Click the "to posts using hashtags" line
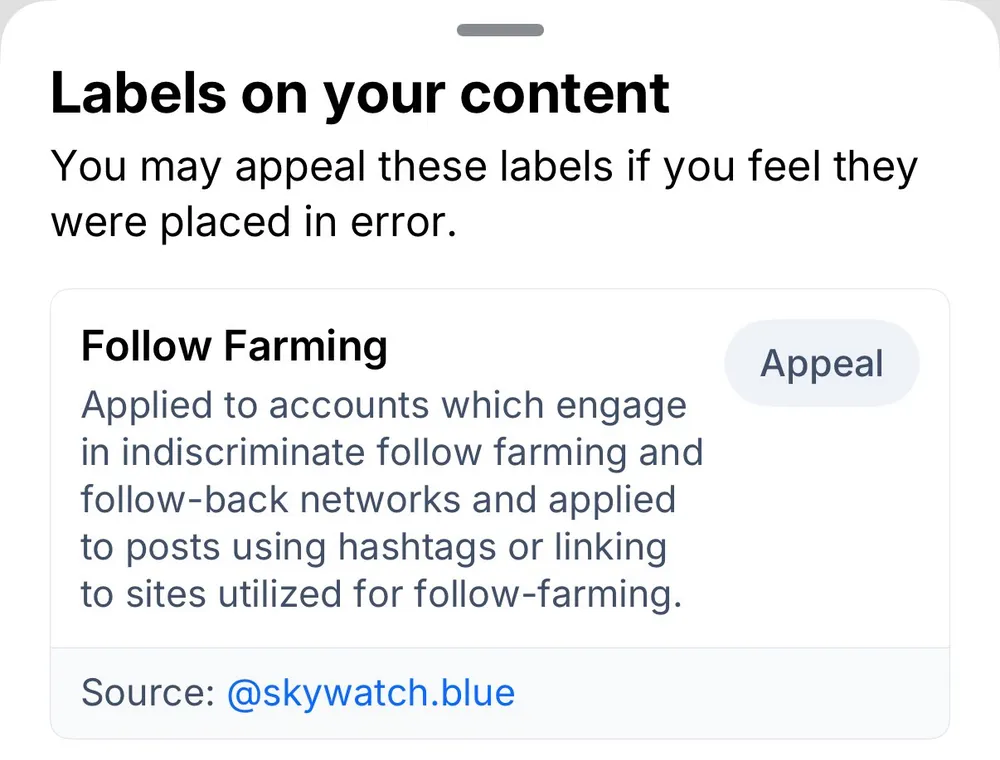The image size is (1000, 760). pos(373,547)
